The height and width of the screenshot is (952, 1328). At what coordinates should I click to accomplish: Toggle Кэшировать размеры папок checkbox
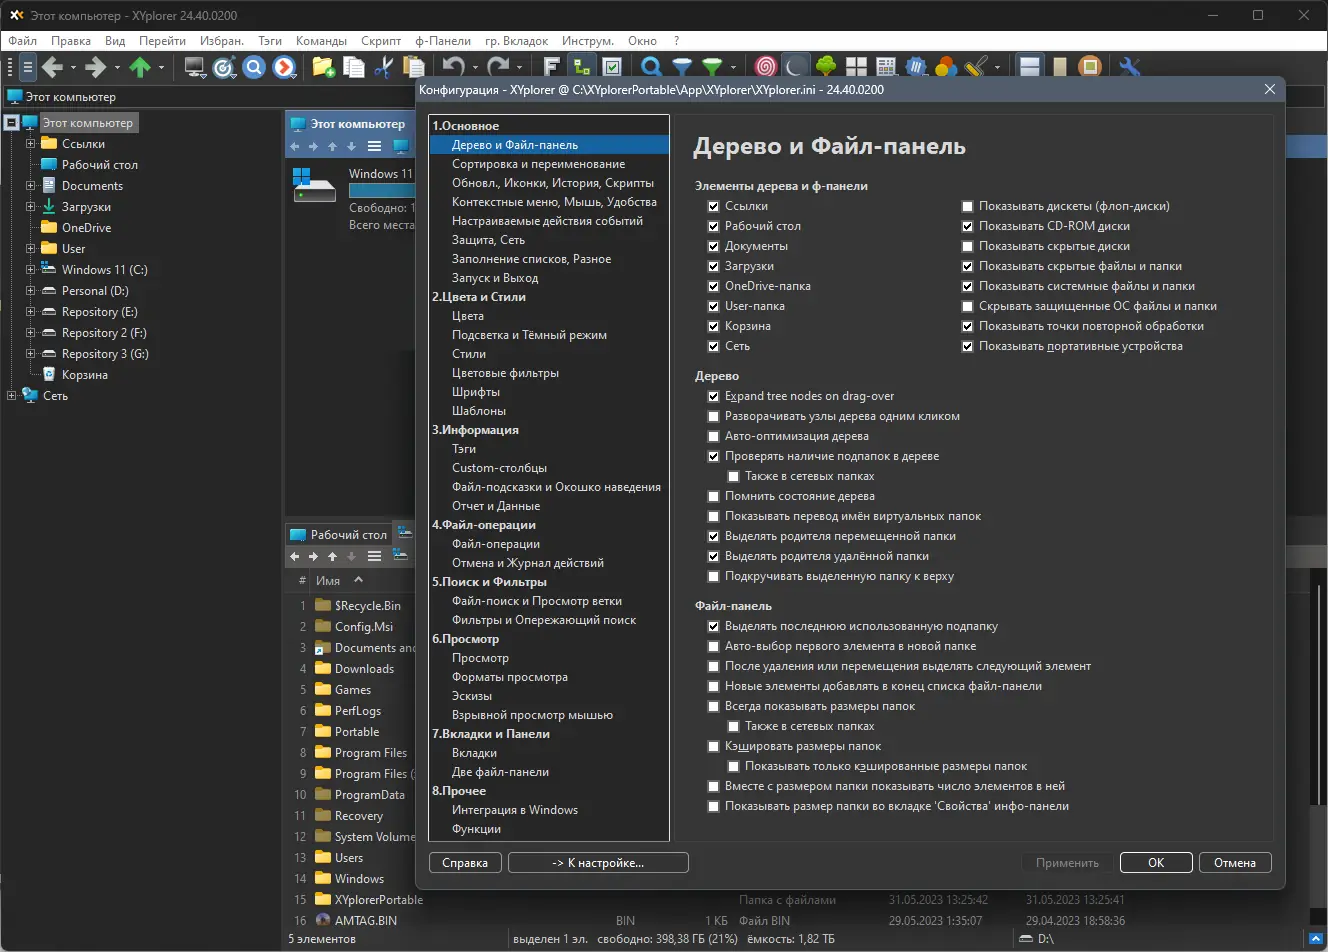[713, 746]
